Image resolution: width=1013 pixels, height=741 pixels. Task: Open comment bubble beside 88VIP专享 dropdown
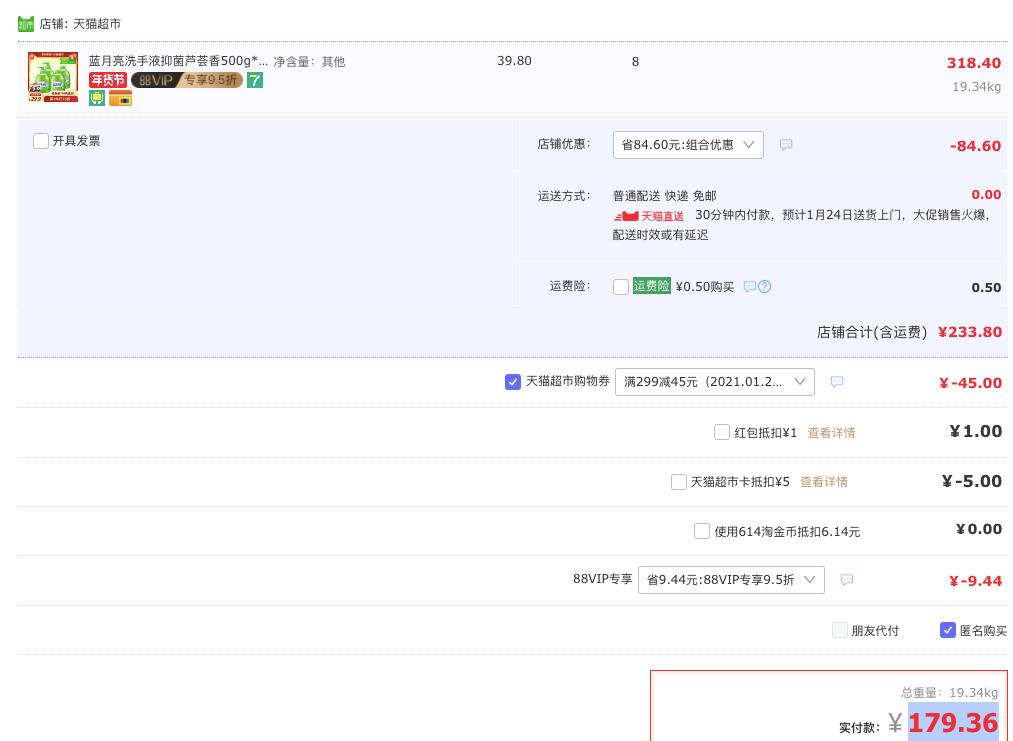click(x=847, y=579)
